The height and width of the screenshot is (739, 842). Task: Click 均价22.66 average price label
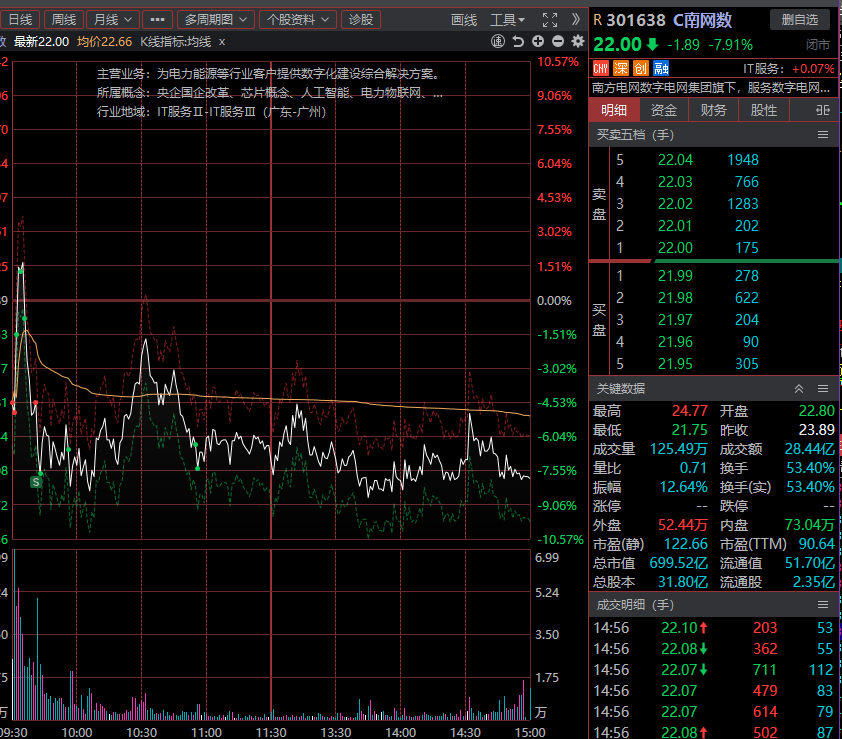tap(104, 42)
